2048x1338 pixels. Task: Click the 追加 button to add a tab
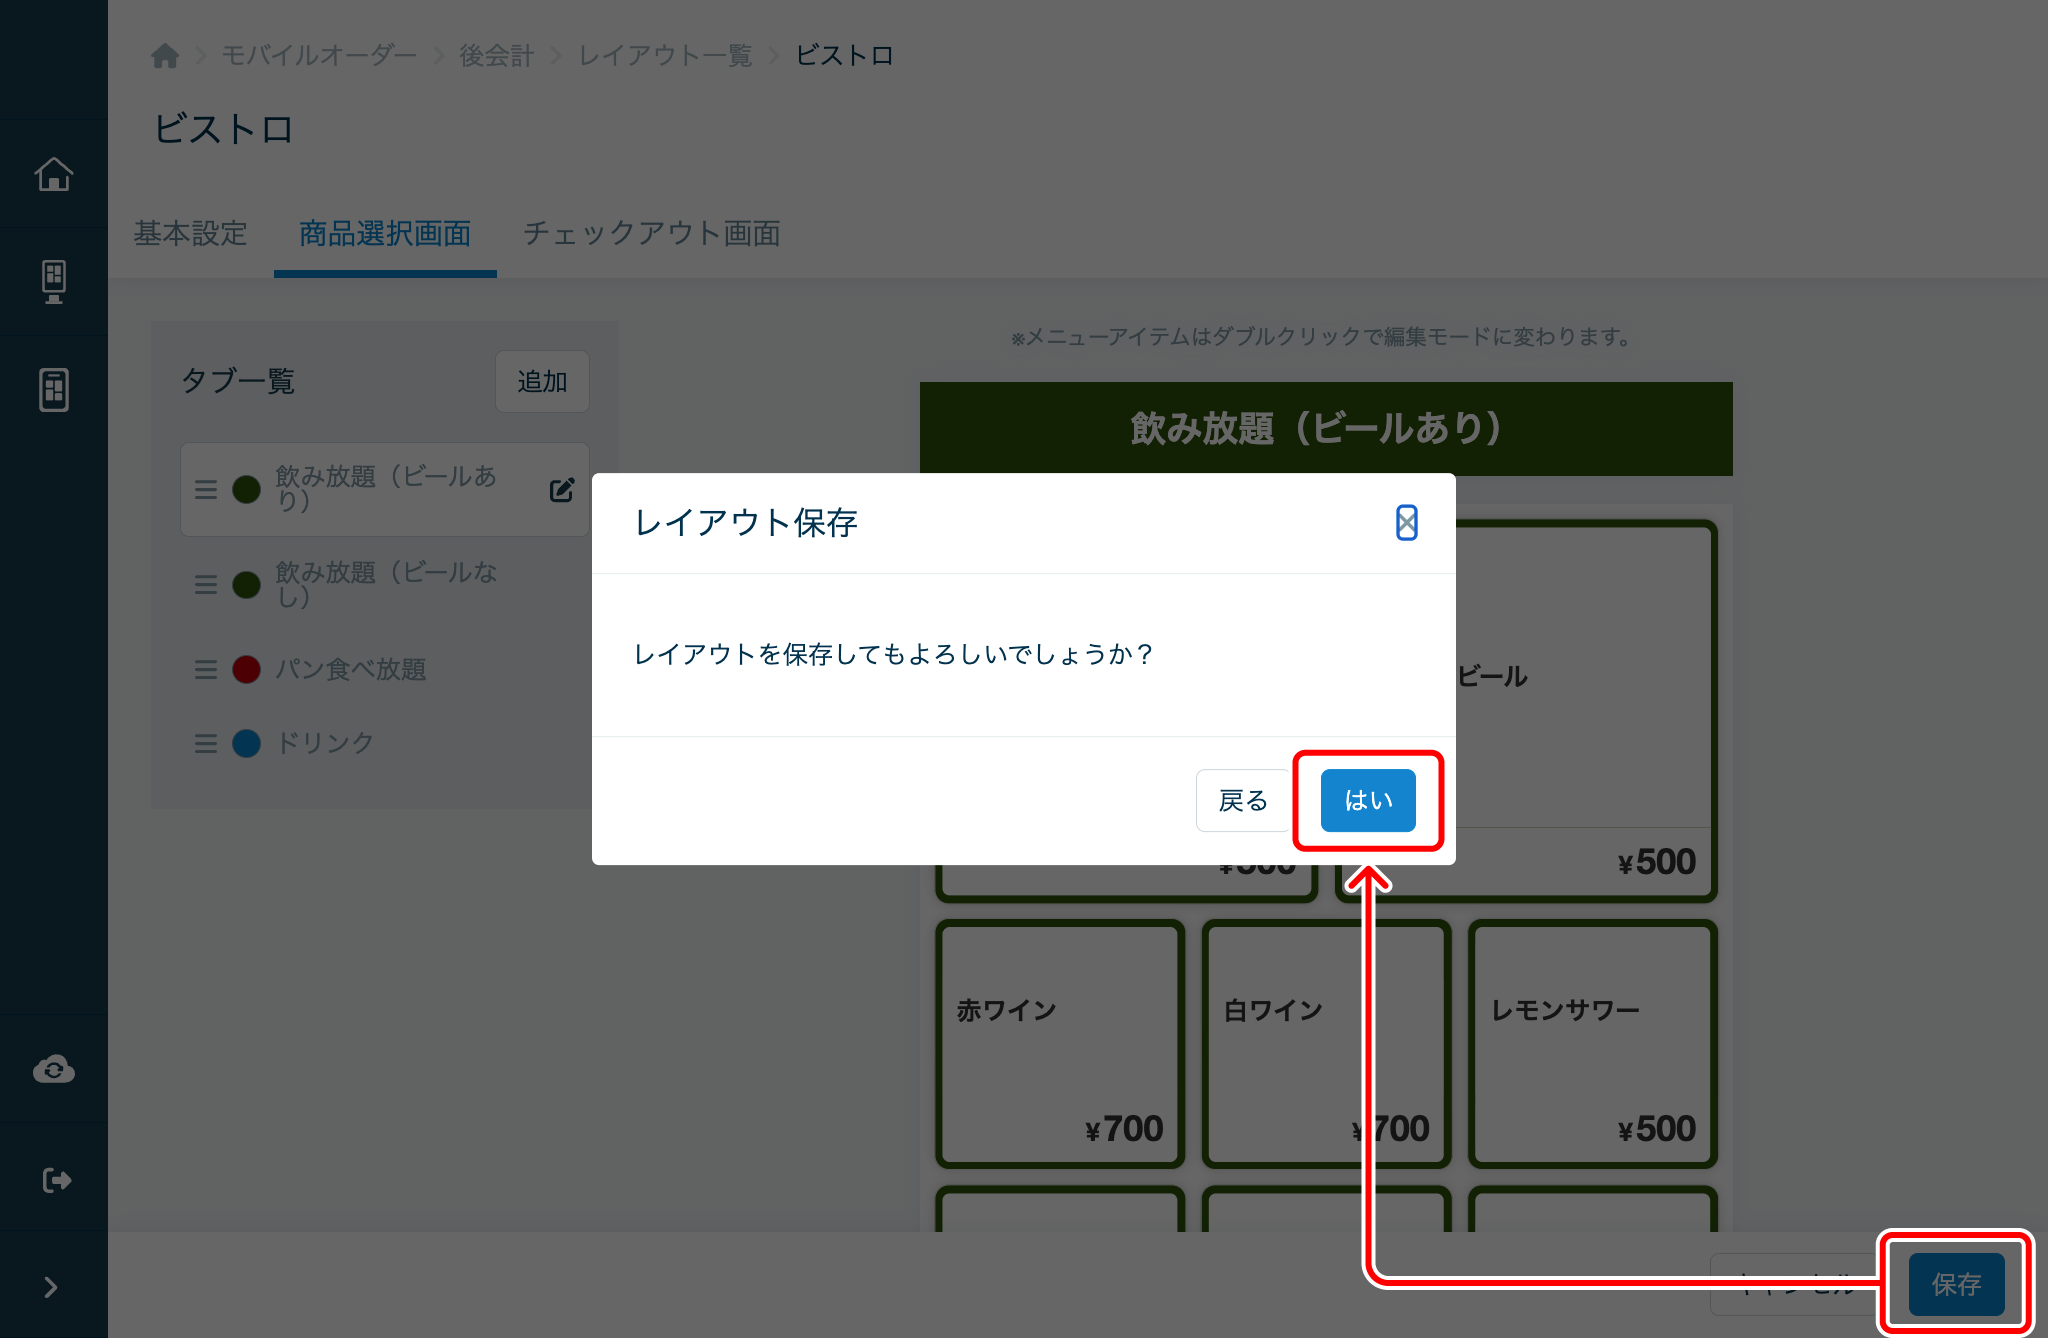point(541,381)
